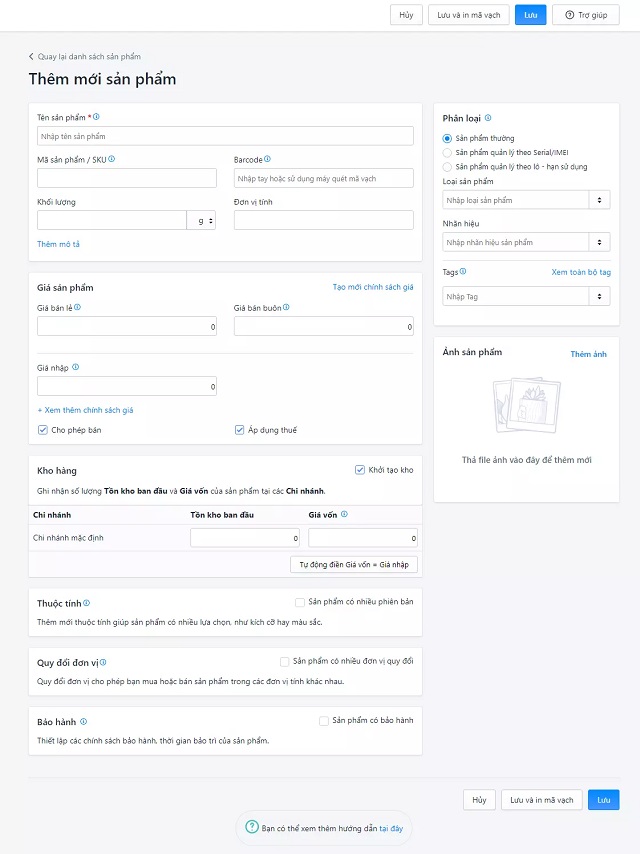Click the Thêm mô tả link

point(58,244)
